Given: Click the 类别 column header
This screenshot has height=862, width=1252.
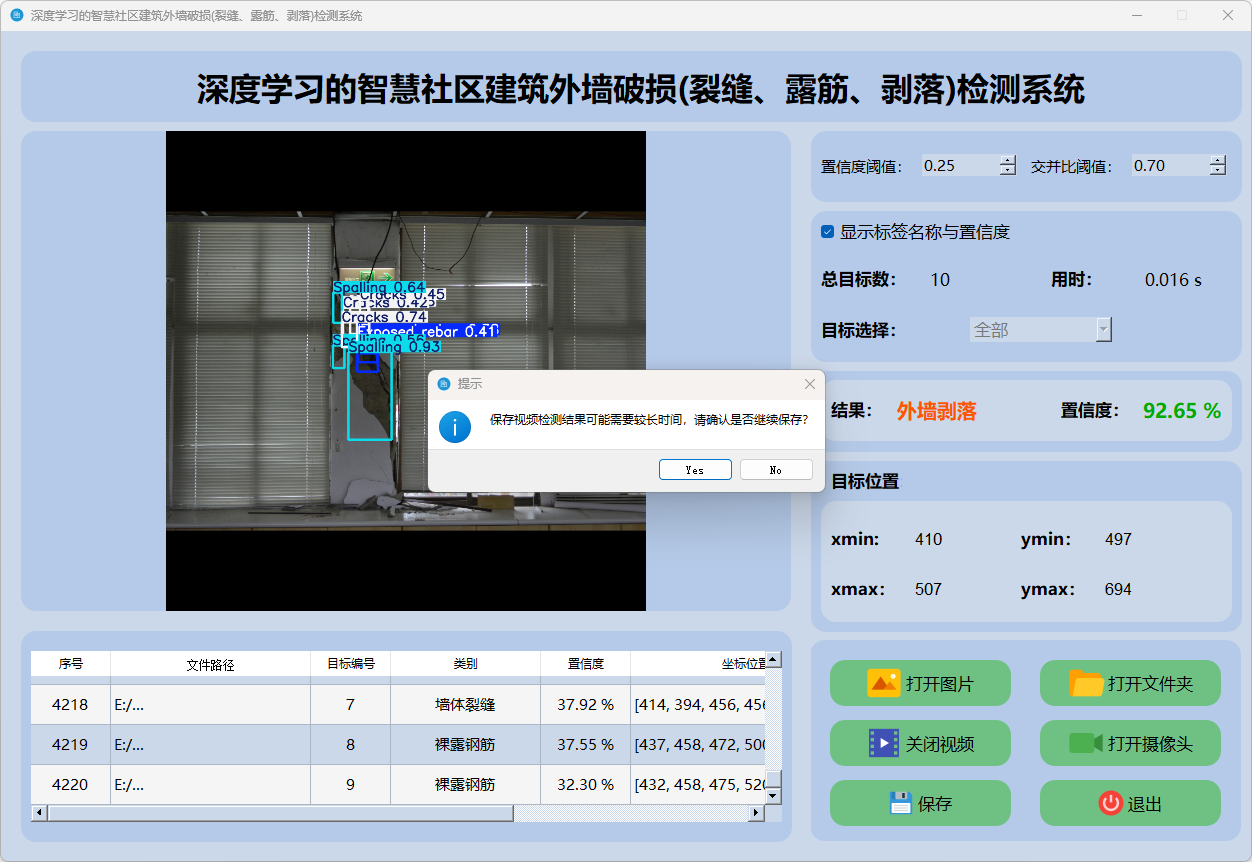Looking at the screenshot, I should 465,664.
